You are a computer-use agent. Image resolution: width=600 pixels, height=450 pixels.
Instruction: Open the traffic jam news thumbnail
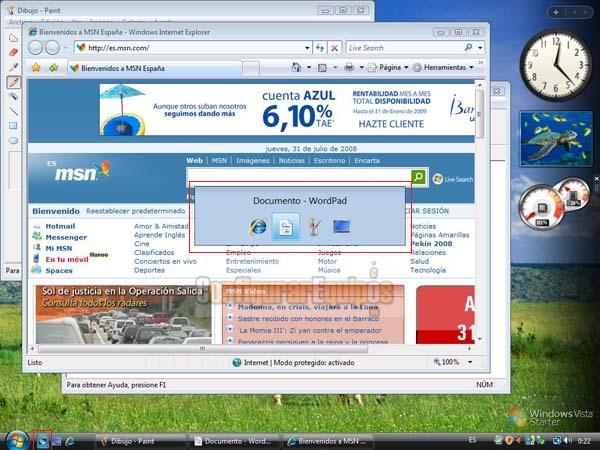tap(123, 315)
